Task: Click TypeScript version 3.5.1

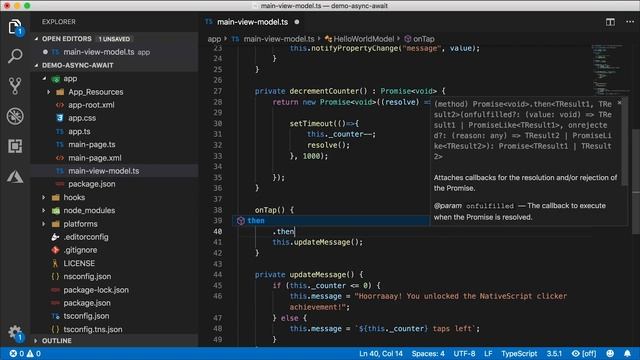Action: (x=554, y=353)
